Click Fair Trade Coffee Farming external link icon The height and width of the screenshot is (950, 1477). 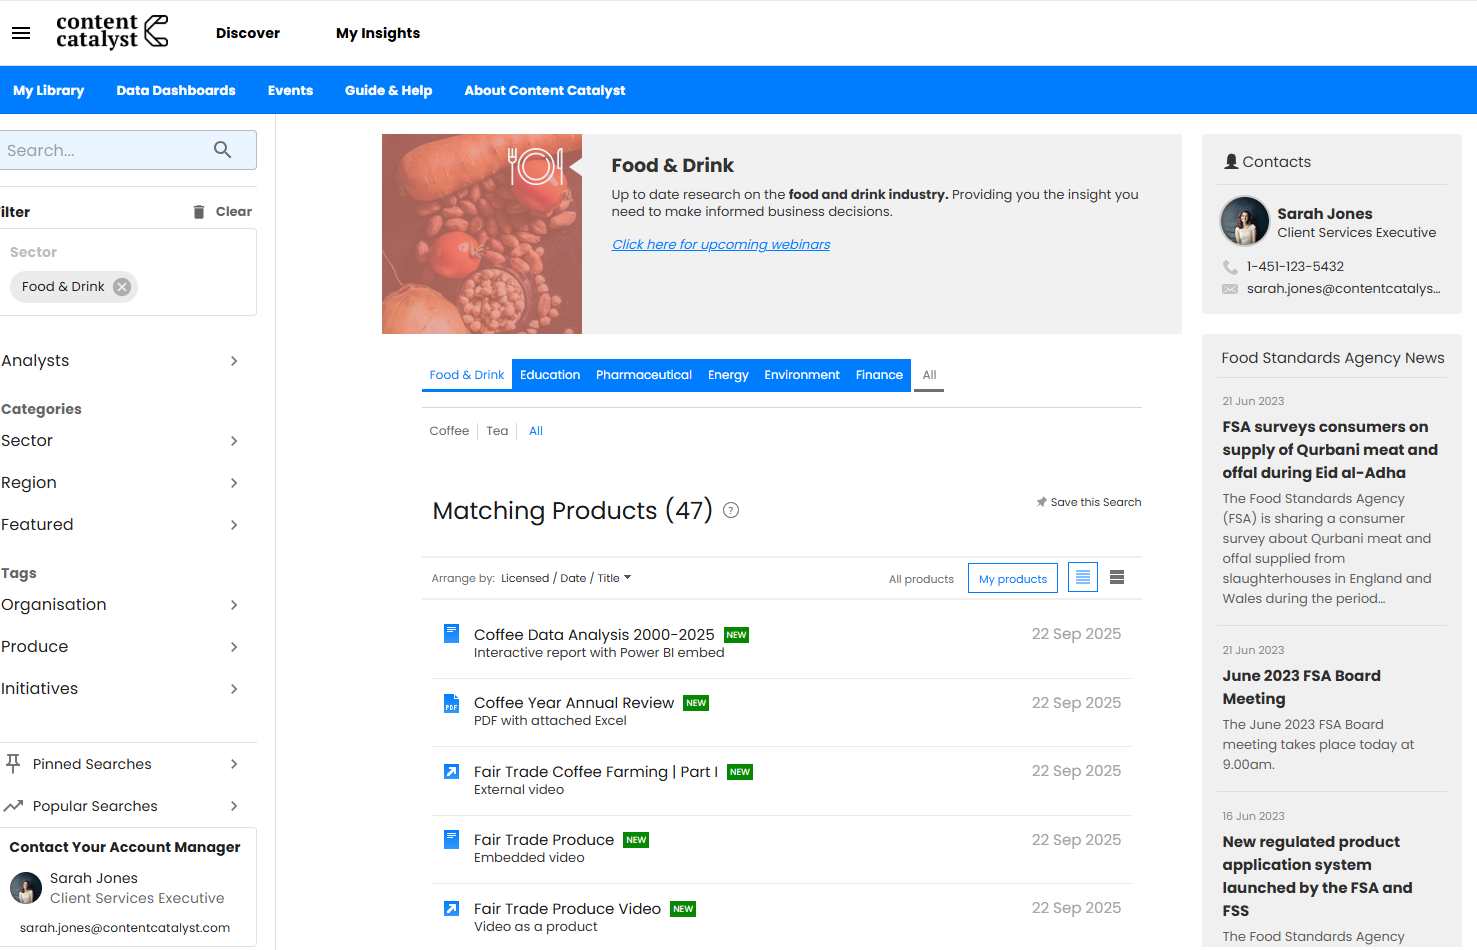pos(451,772)
